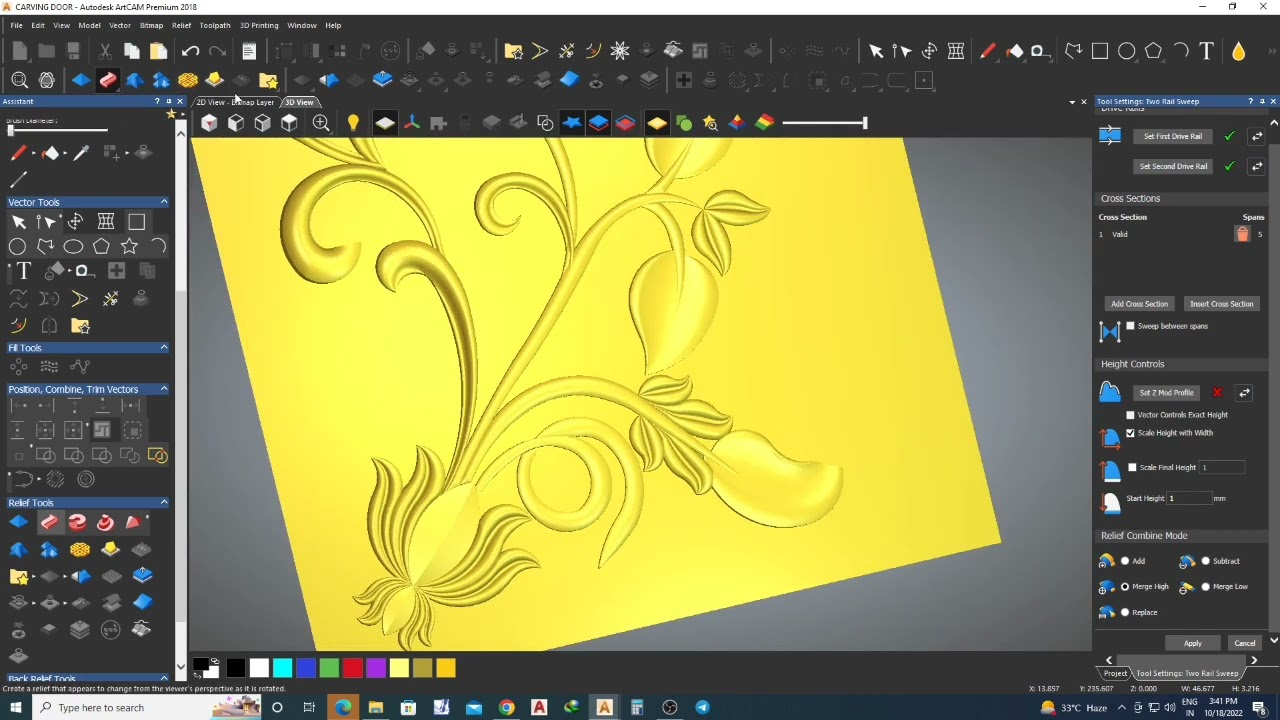Click the Text tool in top toolbar
Viewport: 1280px width, 720px height.
[x=1207, y=51]
